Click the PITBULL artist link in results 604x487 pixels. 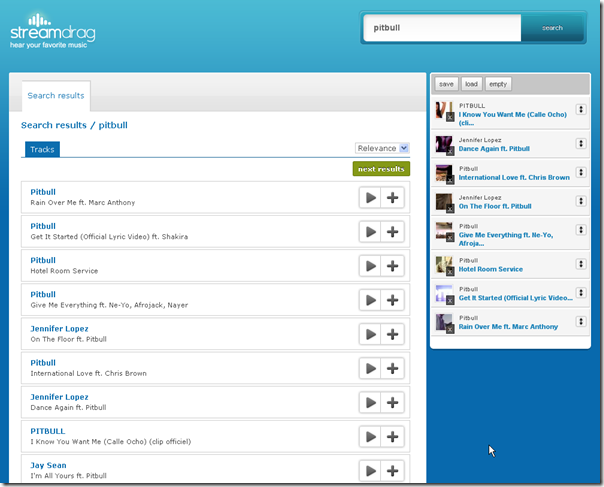click(x=47, y=431)
